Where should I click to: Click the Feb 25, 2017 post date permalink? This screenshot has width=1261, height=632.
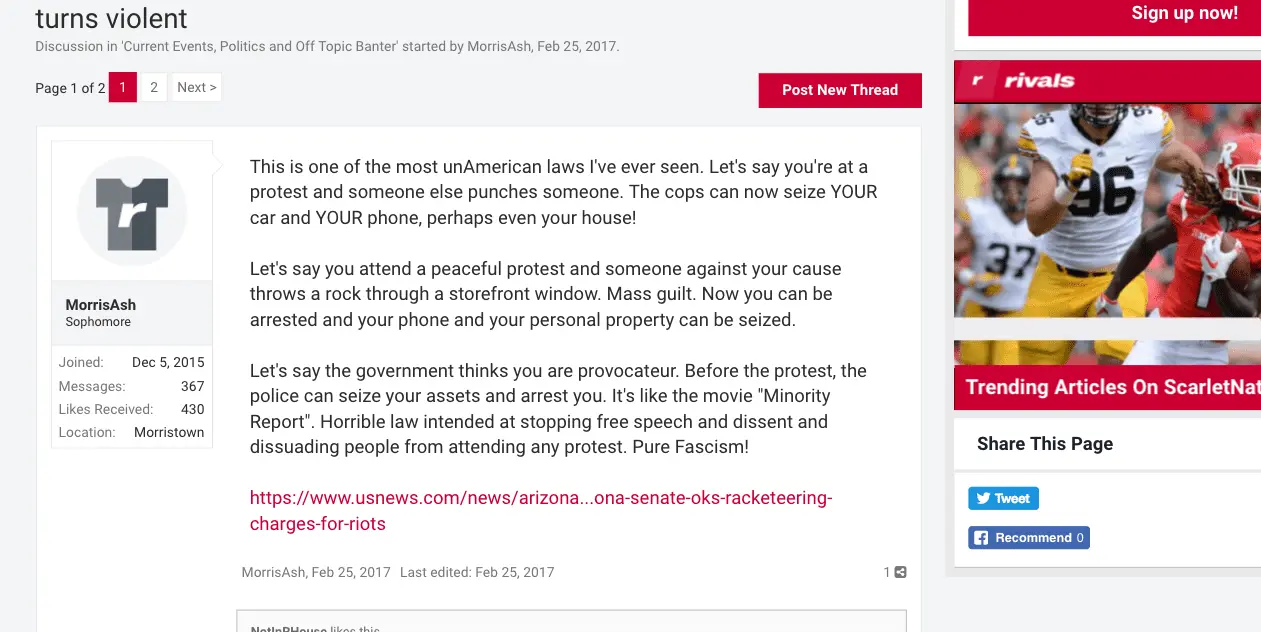(351, 573)
